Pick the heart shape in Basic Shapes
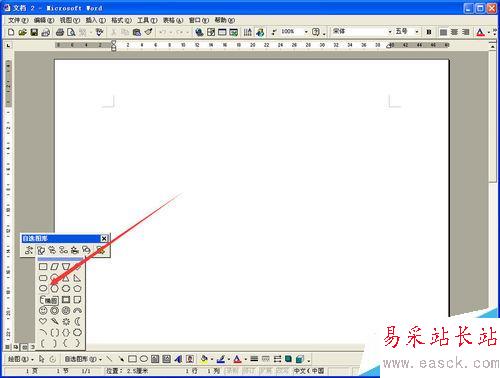The image size is (500, 378). (43, 322)
